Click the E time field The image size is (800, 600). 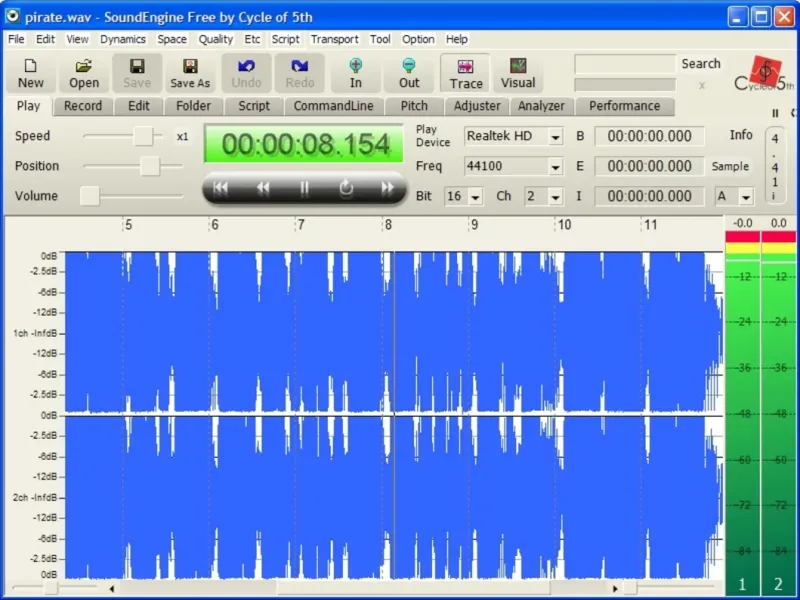[649, 166]
